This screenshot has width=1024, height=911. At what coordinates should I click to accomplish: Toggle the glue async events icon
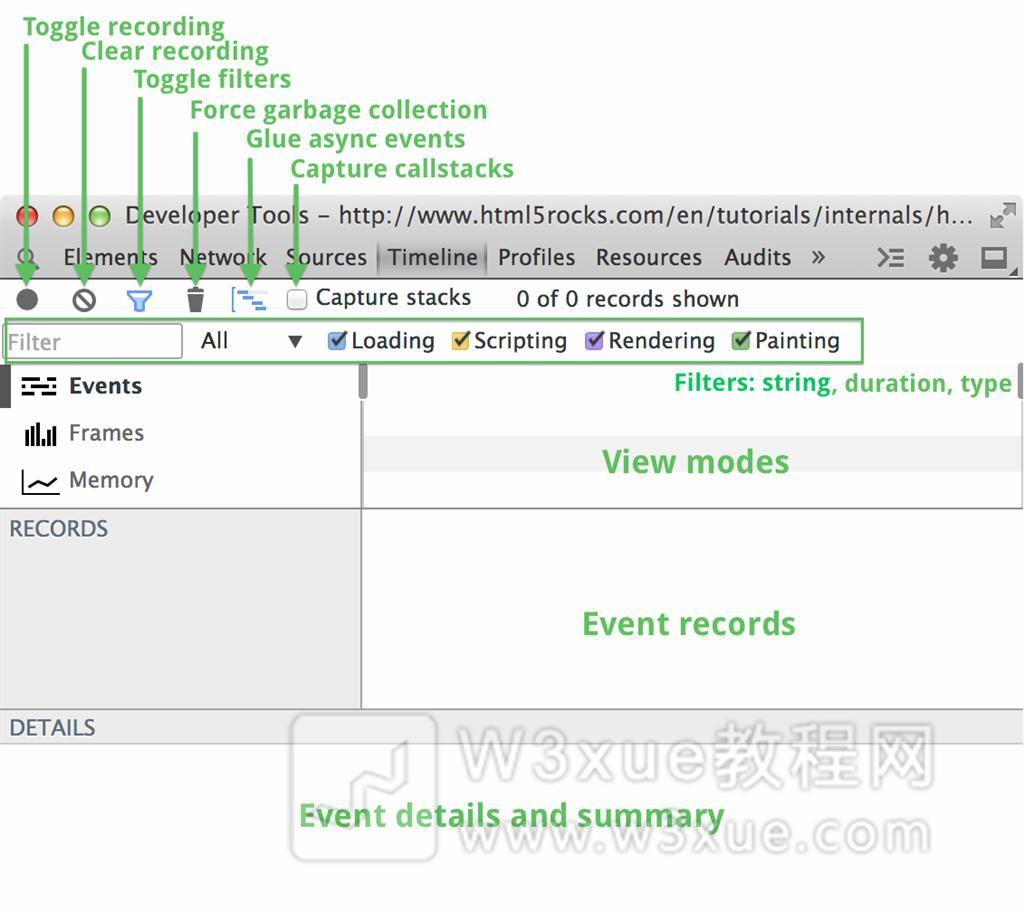coord(249,300)
